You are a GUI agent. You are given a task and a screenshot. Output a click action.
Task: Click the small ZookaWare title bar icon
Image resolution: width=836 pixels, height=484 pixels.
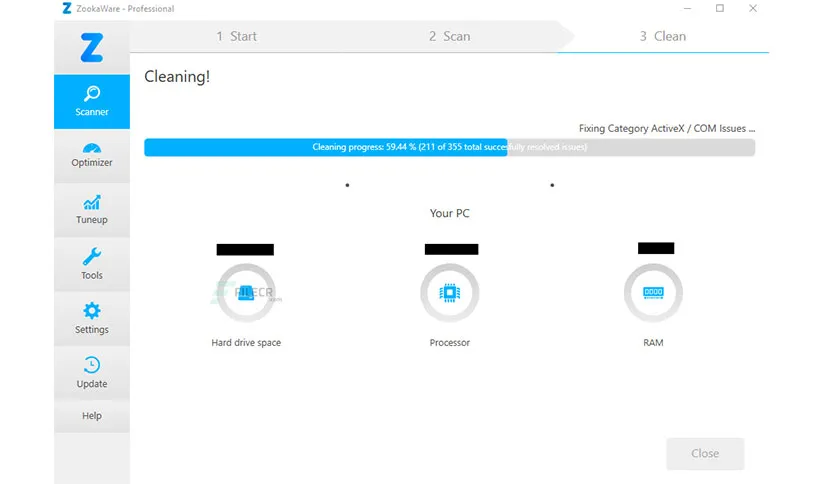[x=66, y=9]
